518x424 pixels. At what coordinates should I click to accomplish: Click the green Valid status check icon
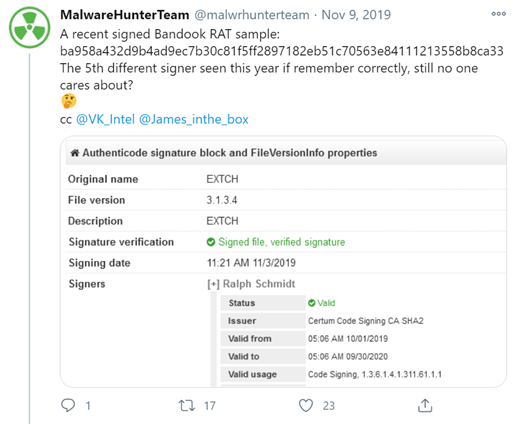click(312, 303)
